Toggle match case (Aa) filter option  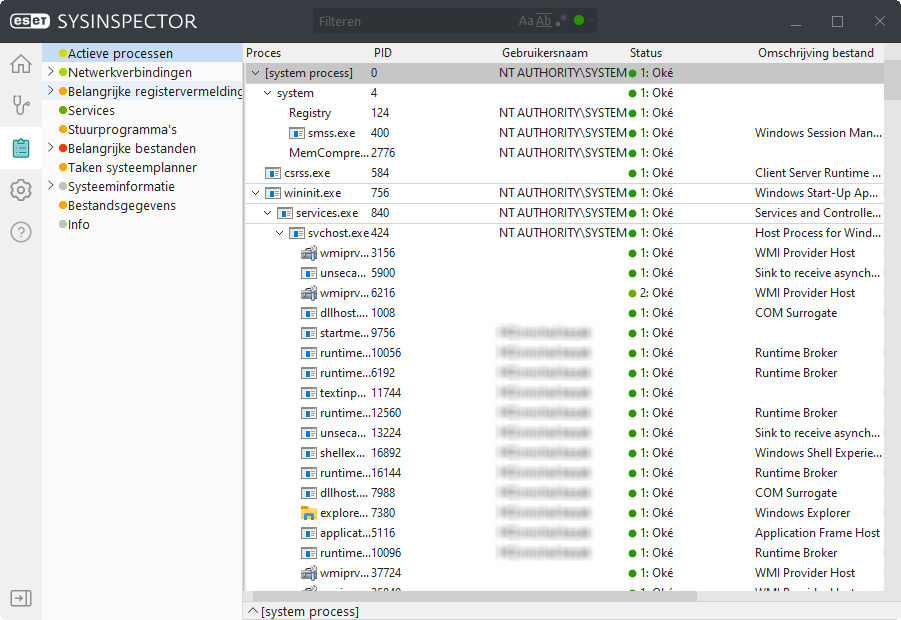tap(526, 21)
